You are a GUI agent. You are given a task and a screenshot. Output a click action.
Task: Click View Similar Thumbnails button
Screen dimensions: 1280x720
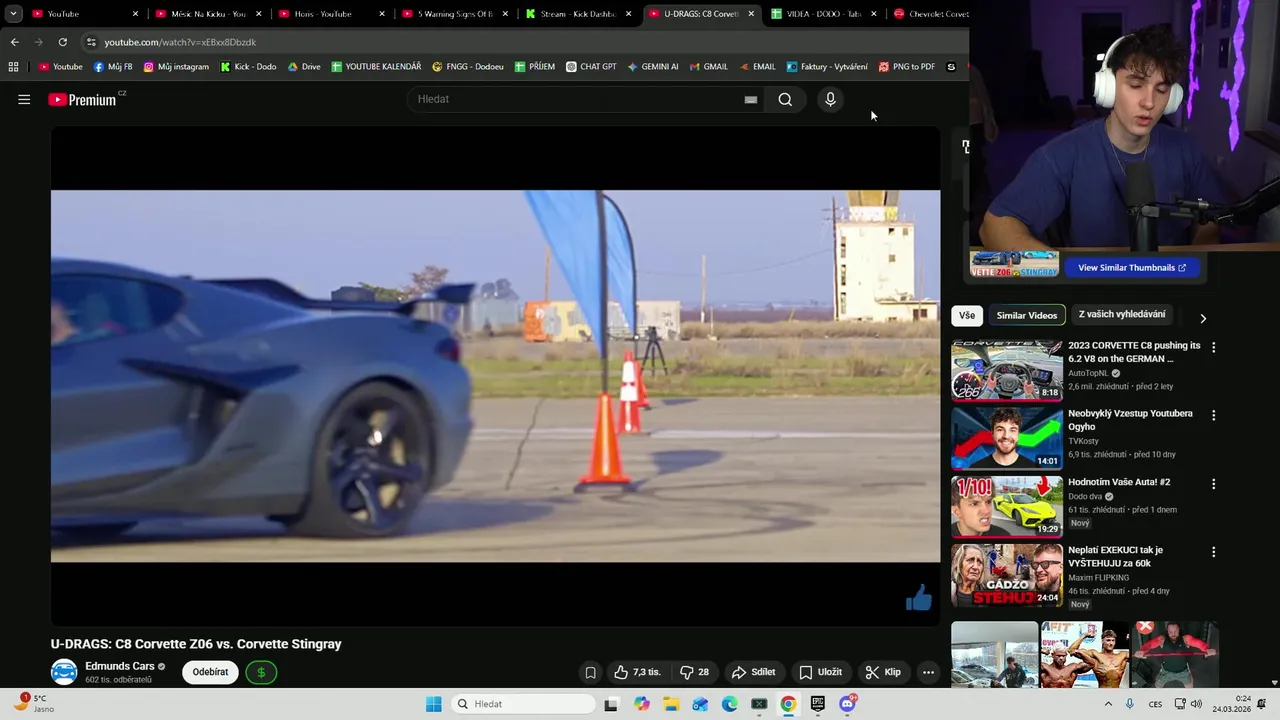(1131, 268)
